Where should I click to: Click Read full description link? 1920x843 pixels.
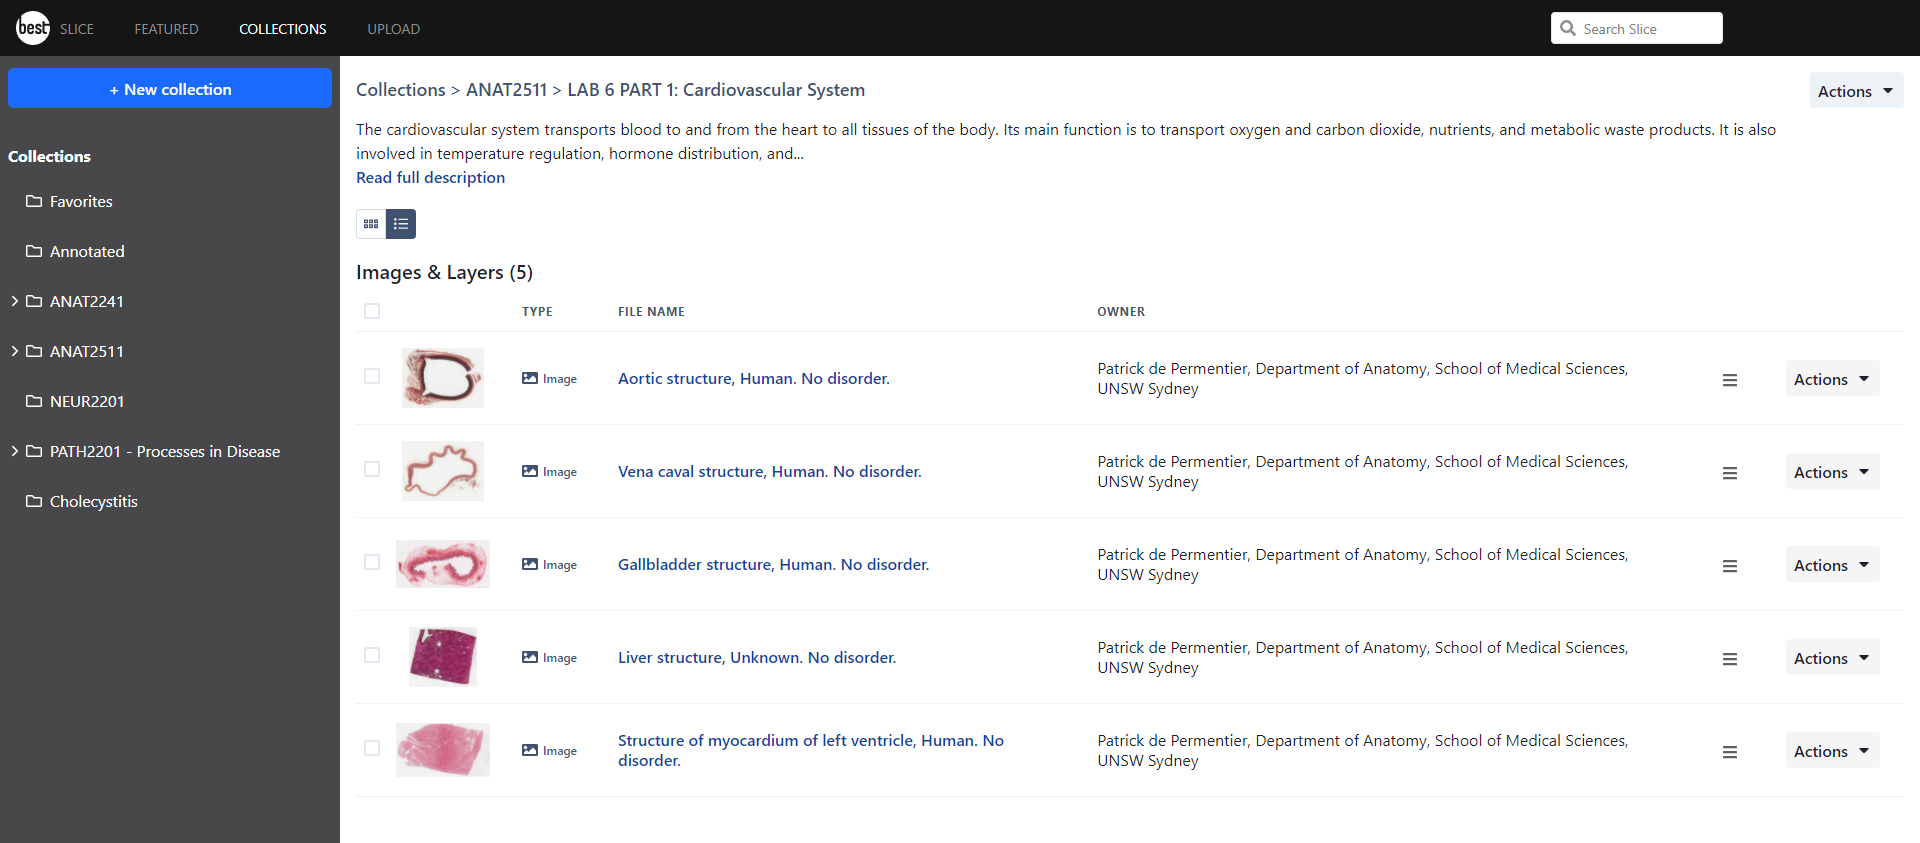pyautogui.click(x=430, y=177)
